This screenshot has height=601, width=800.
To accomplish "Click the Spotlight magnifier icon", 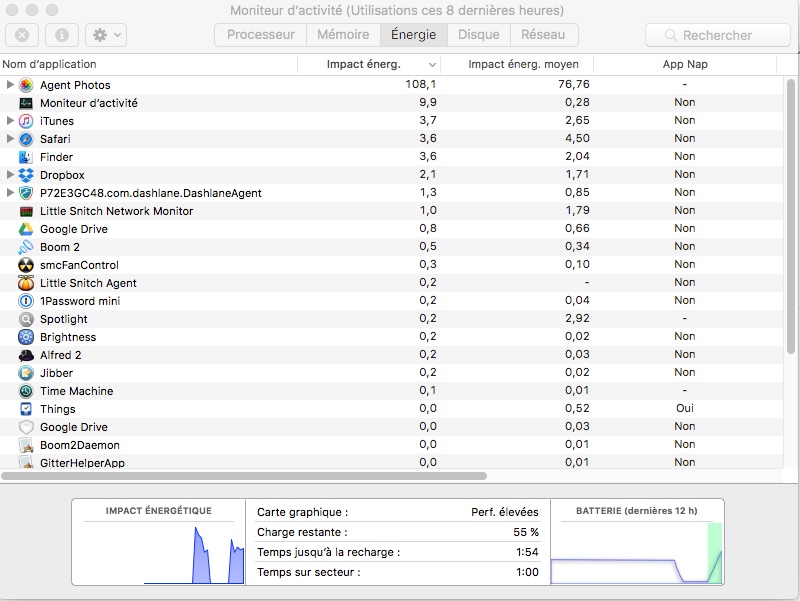I will tap(26, 319).
